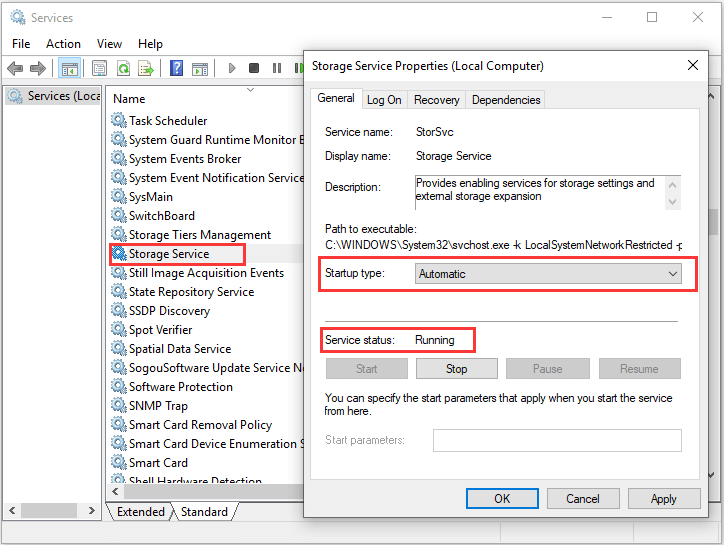Image resolution: width=724 pixels, height=545 pixels.
Task: Click the down arrow of main vertical scrollbar
Action: [712, 475]
